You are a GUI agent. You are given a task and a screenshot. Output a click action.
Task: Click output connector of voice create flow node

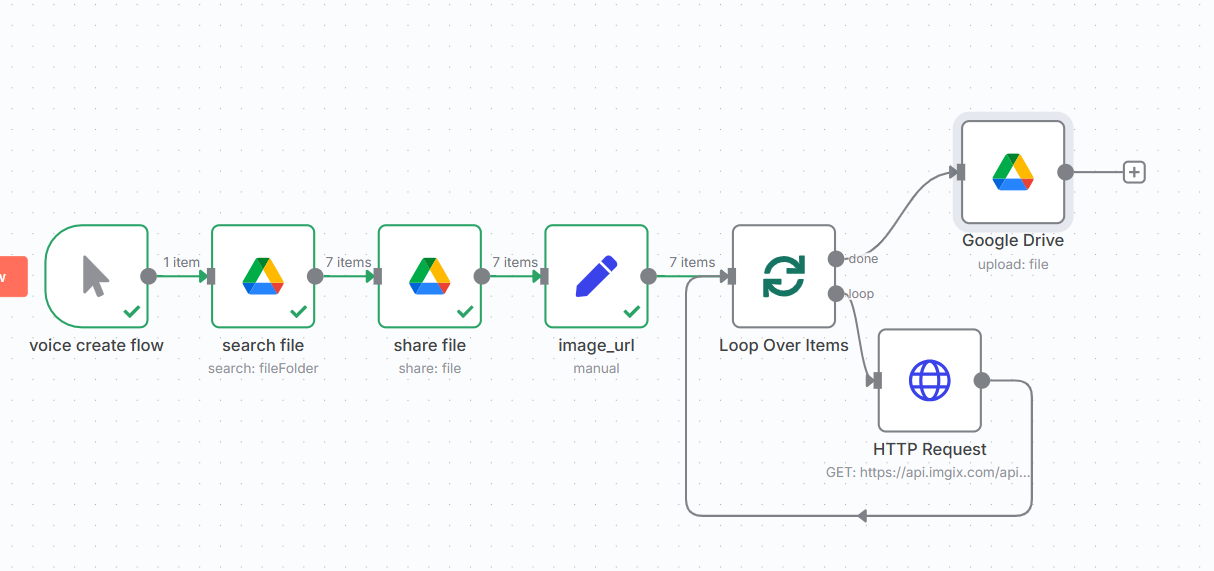[x=149, y=276]
